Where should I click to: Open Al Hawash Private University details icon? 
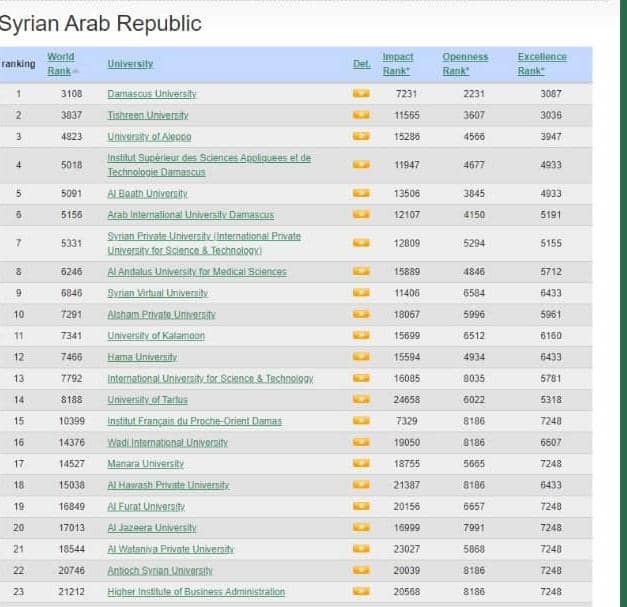361,485
